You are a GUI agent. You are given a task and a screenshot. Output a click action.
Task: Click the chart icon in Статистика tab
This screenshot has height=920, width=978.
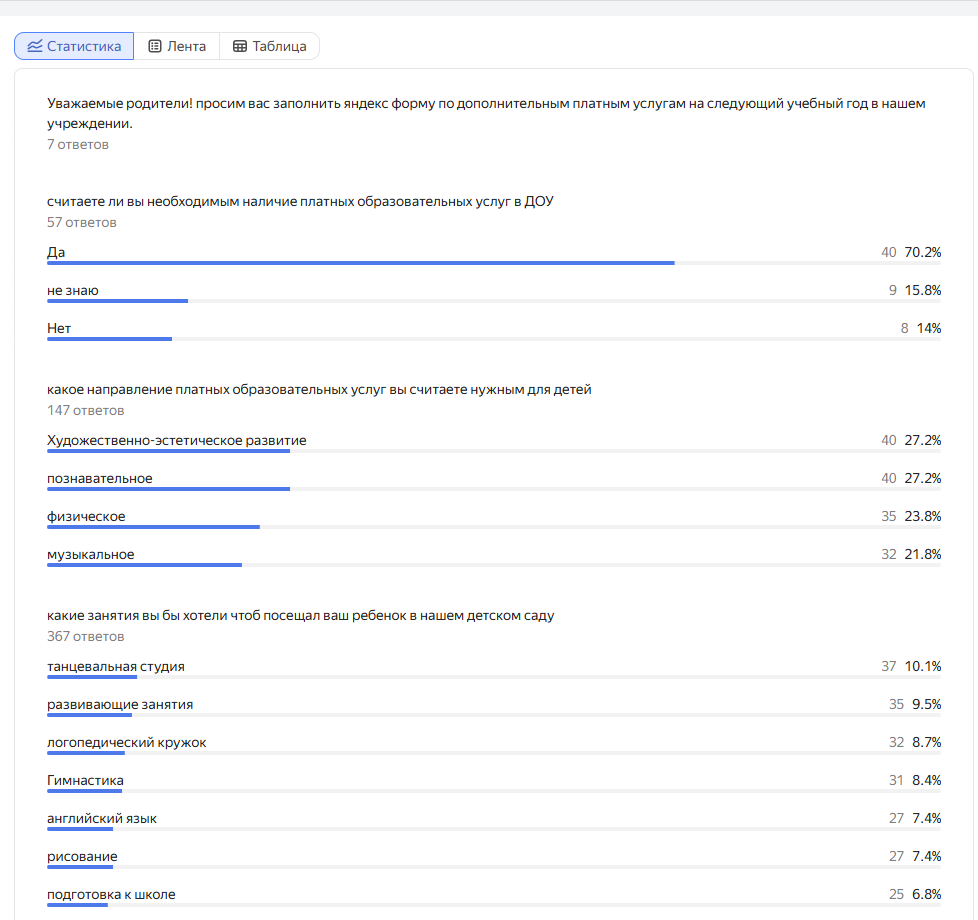tap(35, 46)
